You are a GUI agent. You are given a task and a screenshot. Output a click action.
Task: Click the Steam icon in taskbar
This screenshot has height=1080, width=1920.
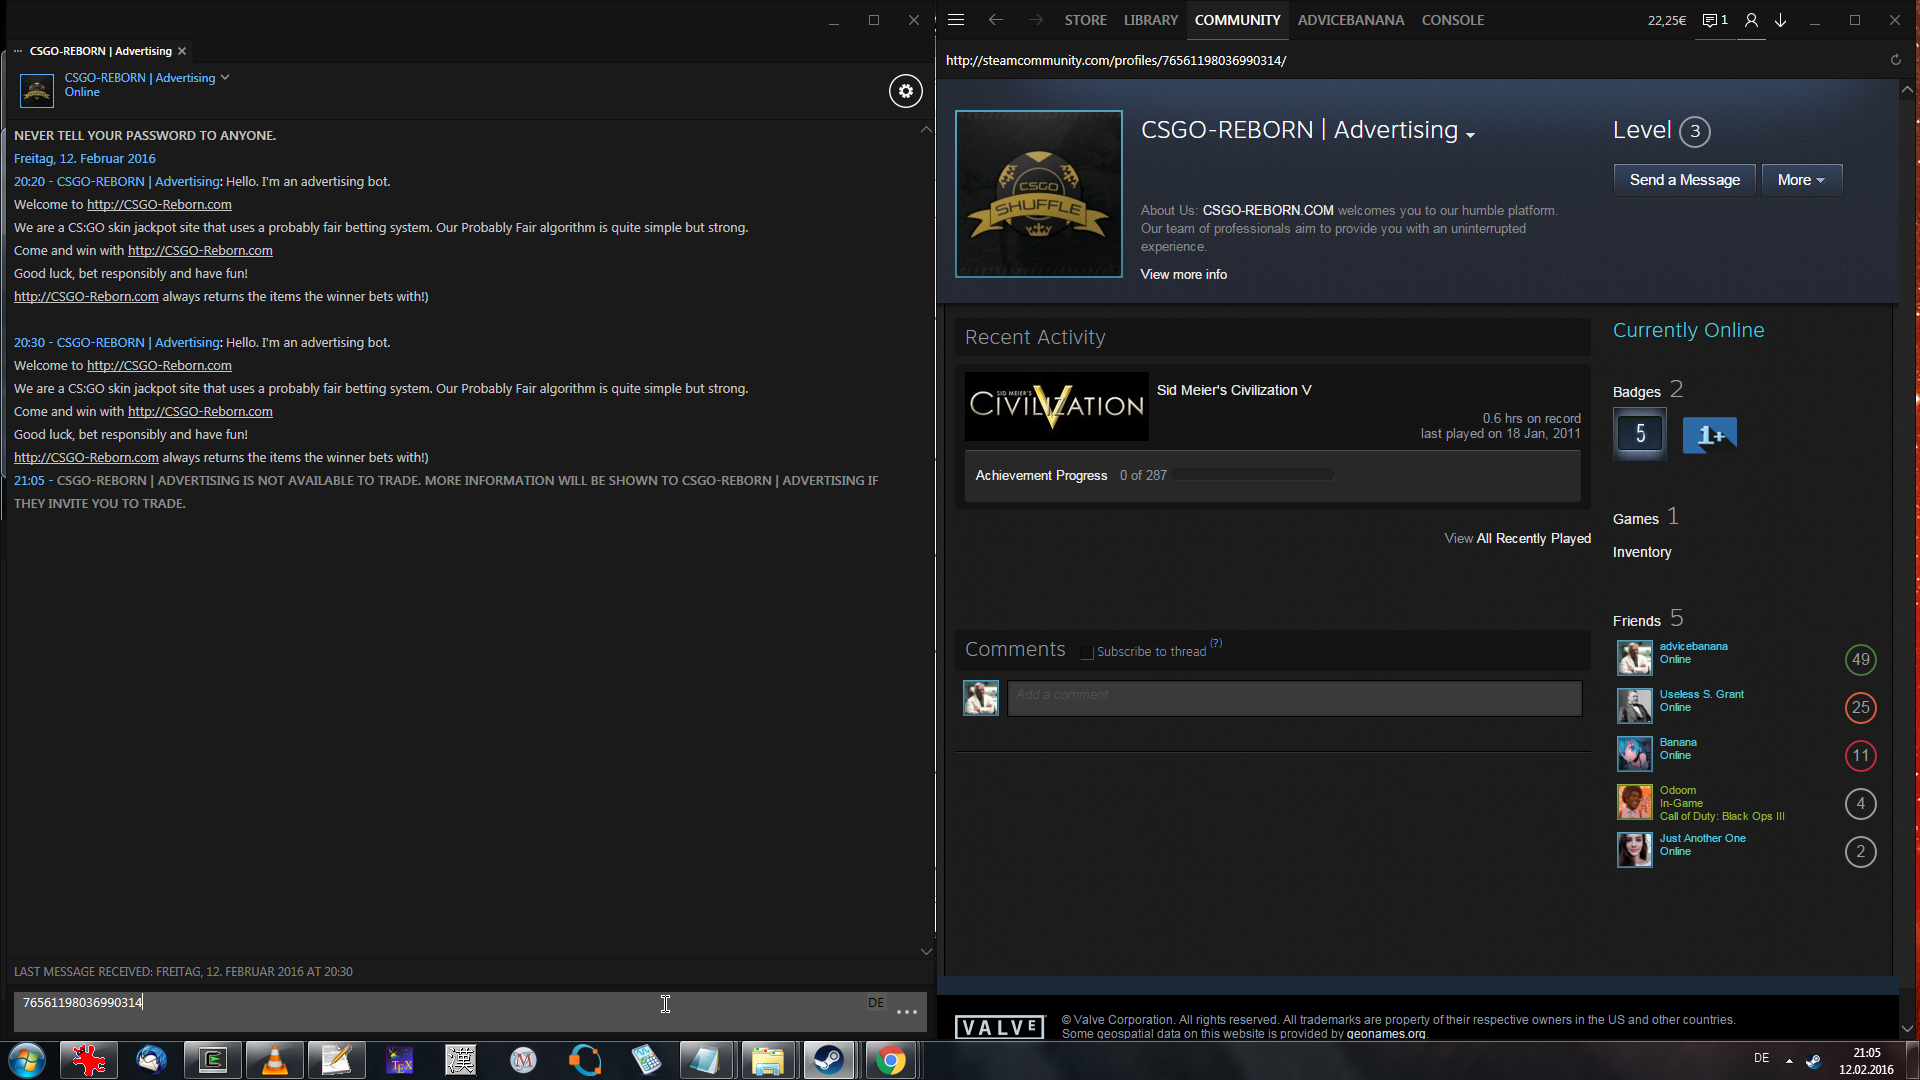(828, 1060)
